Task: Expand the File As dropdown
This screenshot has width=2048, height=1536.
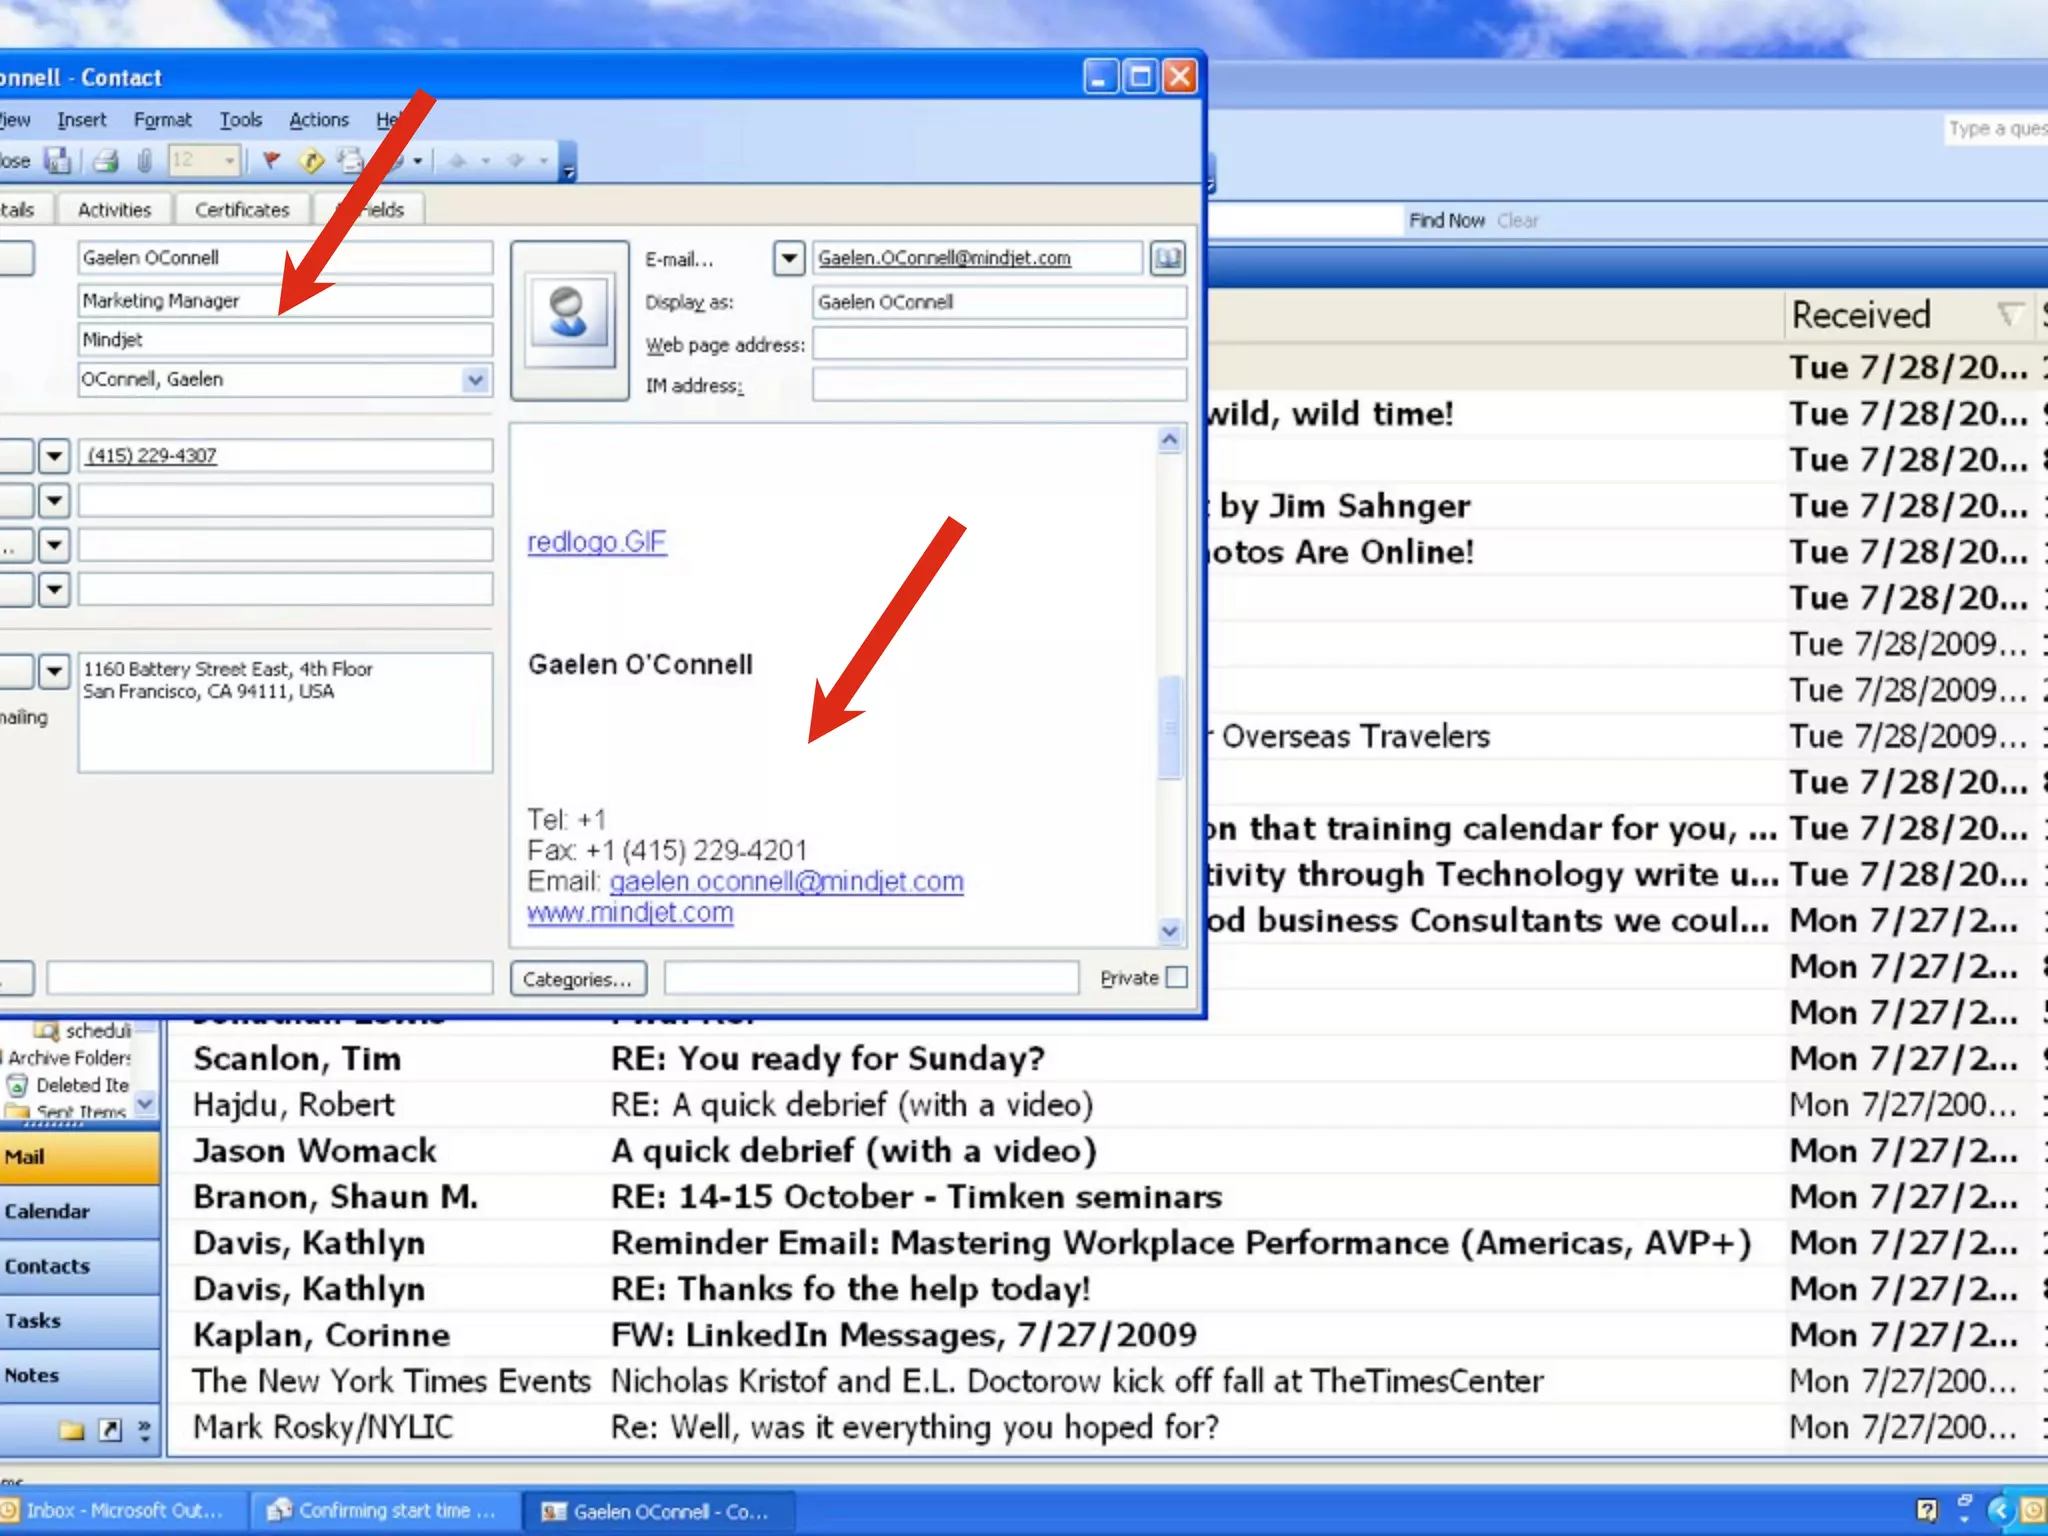Action: (x=475, y=380)
